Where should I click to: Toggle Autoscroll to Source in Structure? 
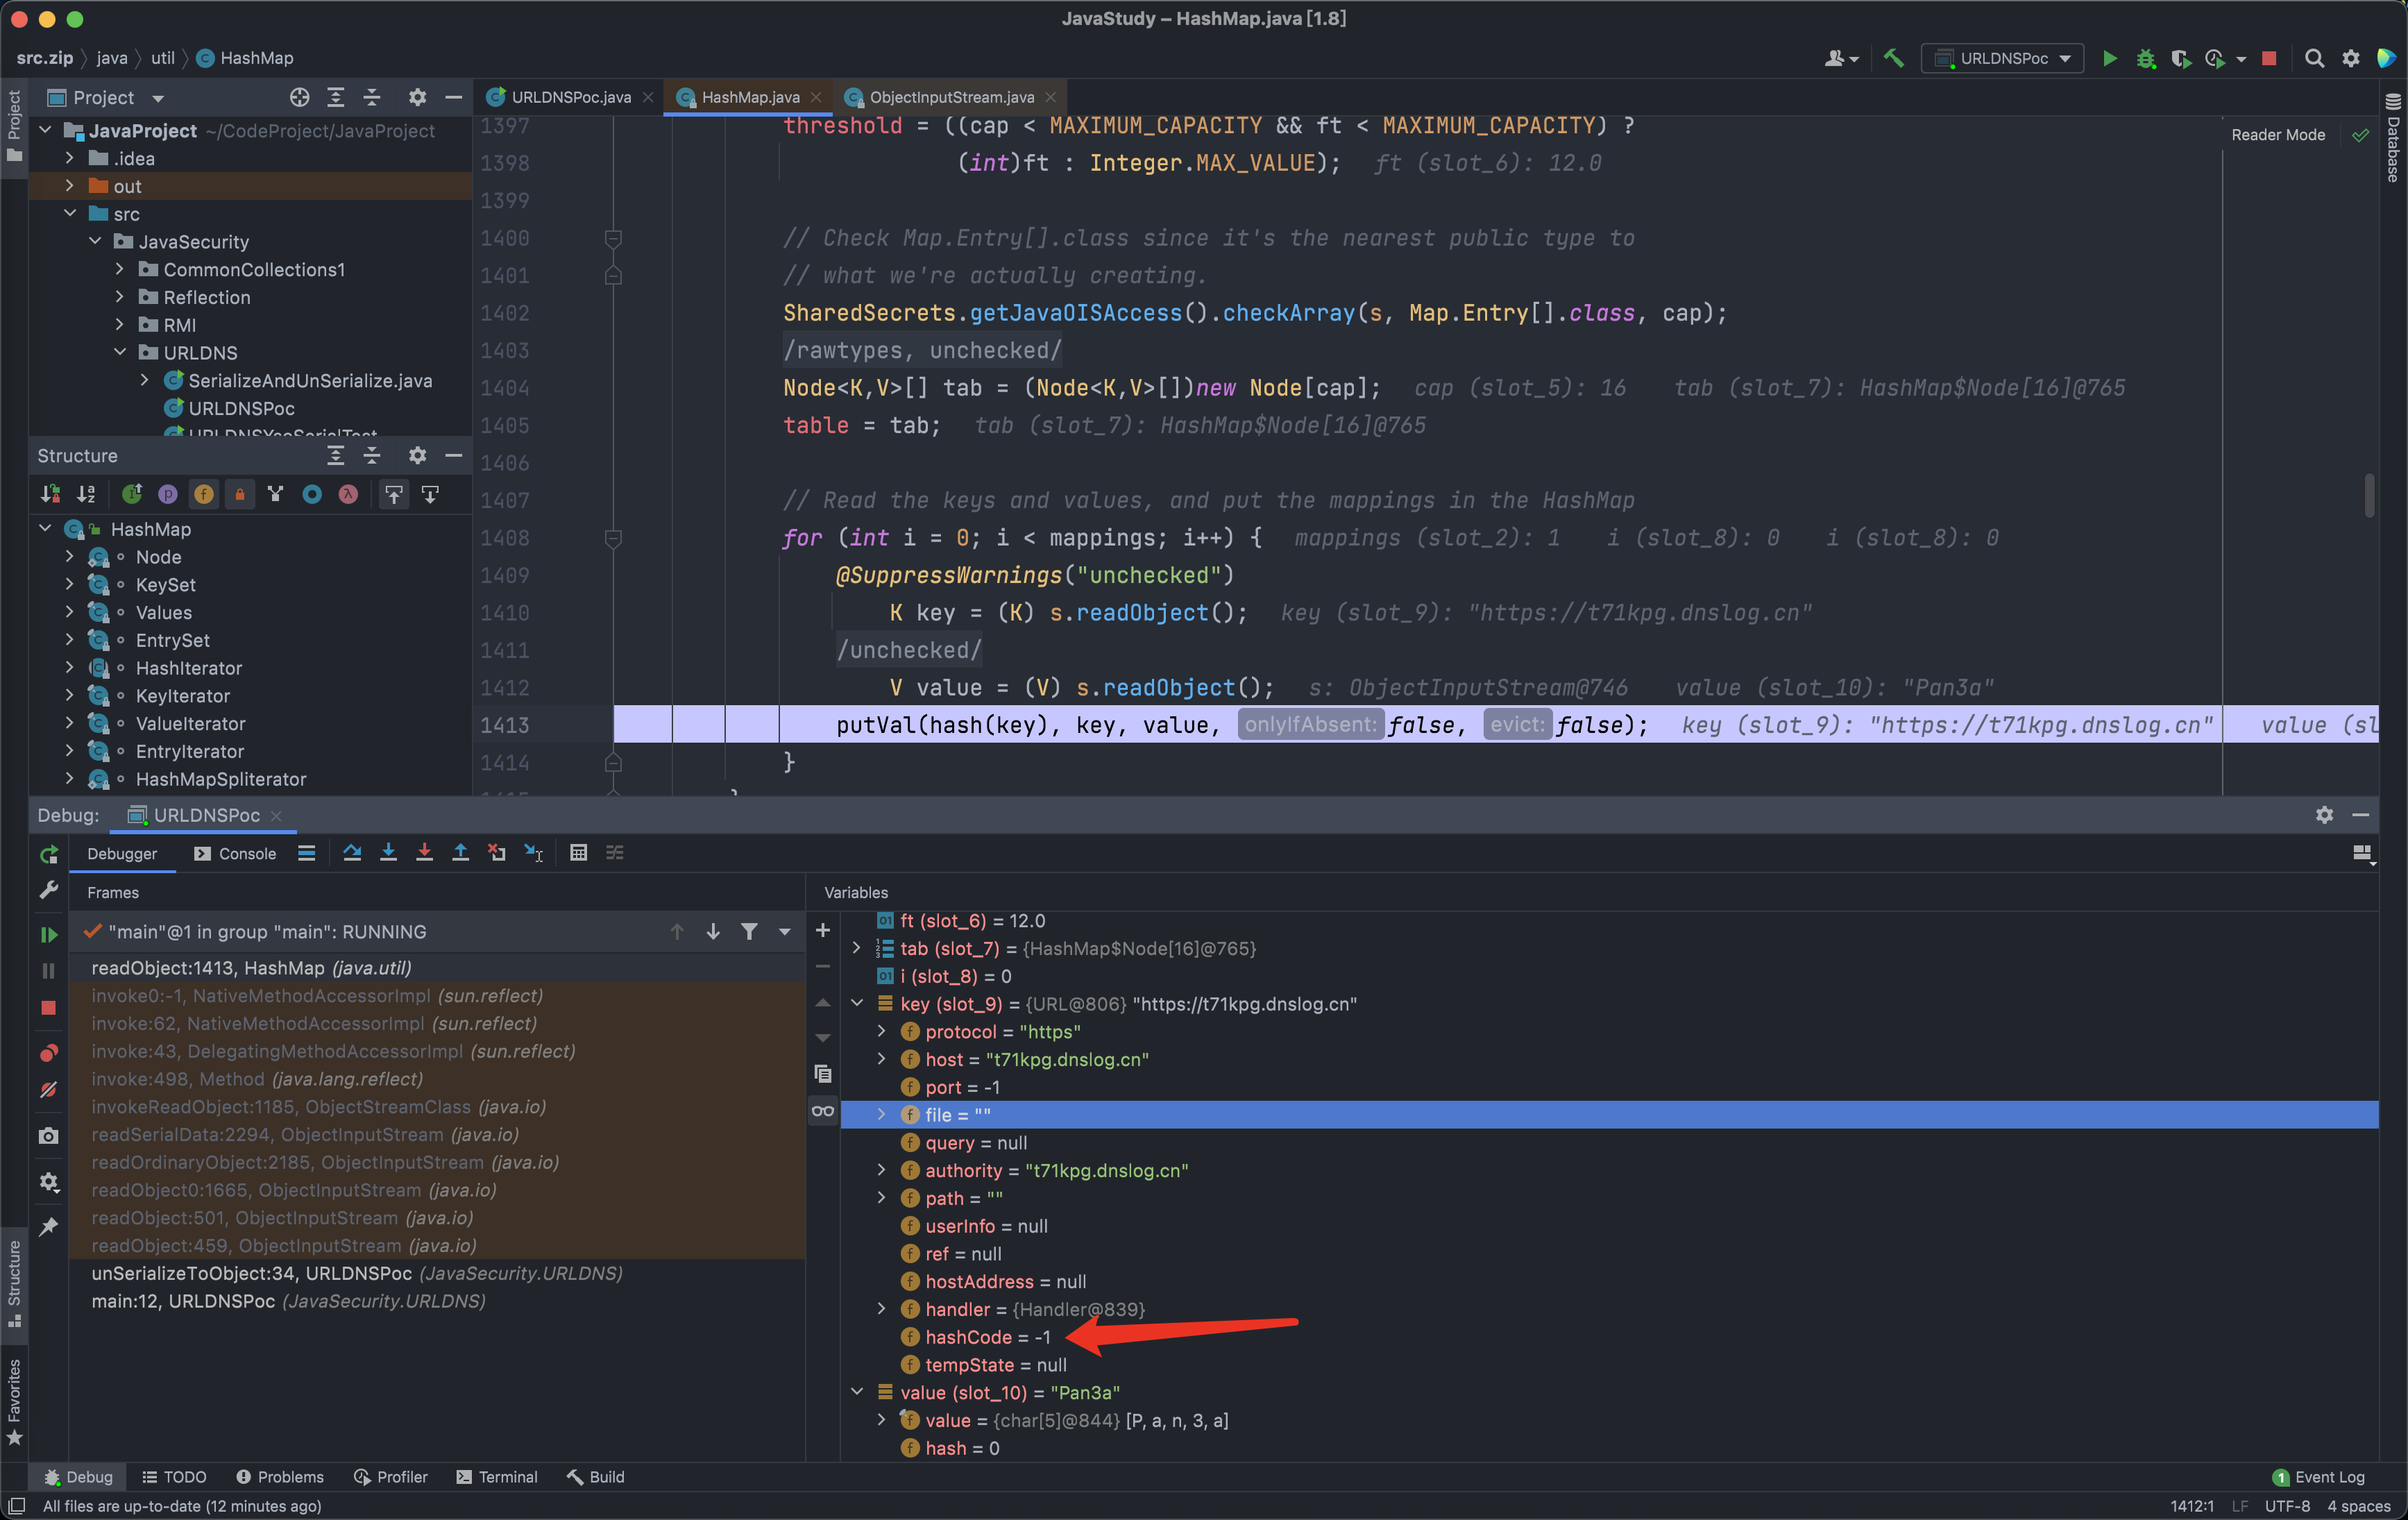point(394,494)
